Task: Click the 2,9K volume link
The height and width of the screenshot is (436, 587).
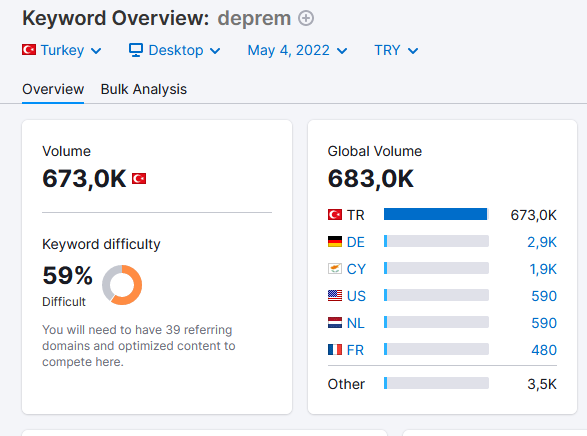Action: click(x=542, y=242)
